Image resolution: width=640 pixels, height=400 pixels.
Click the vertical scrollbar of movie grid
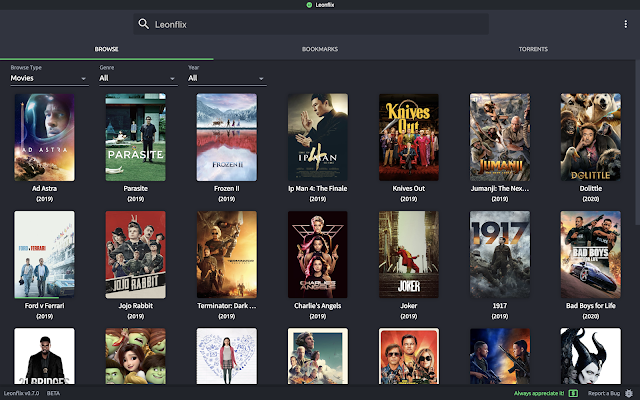click(x=638, y=142)
